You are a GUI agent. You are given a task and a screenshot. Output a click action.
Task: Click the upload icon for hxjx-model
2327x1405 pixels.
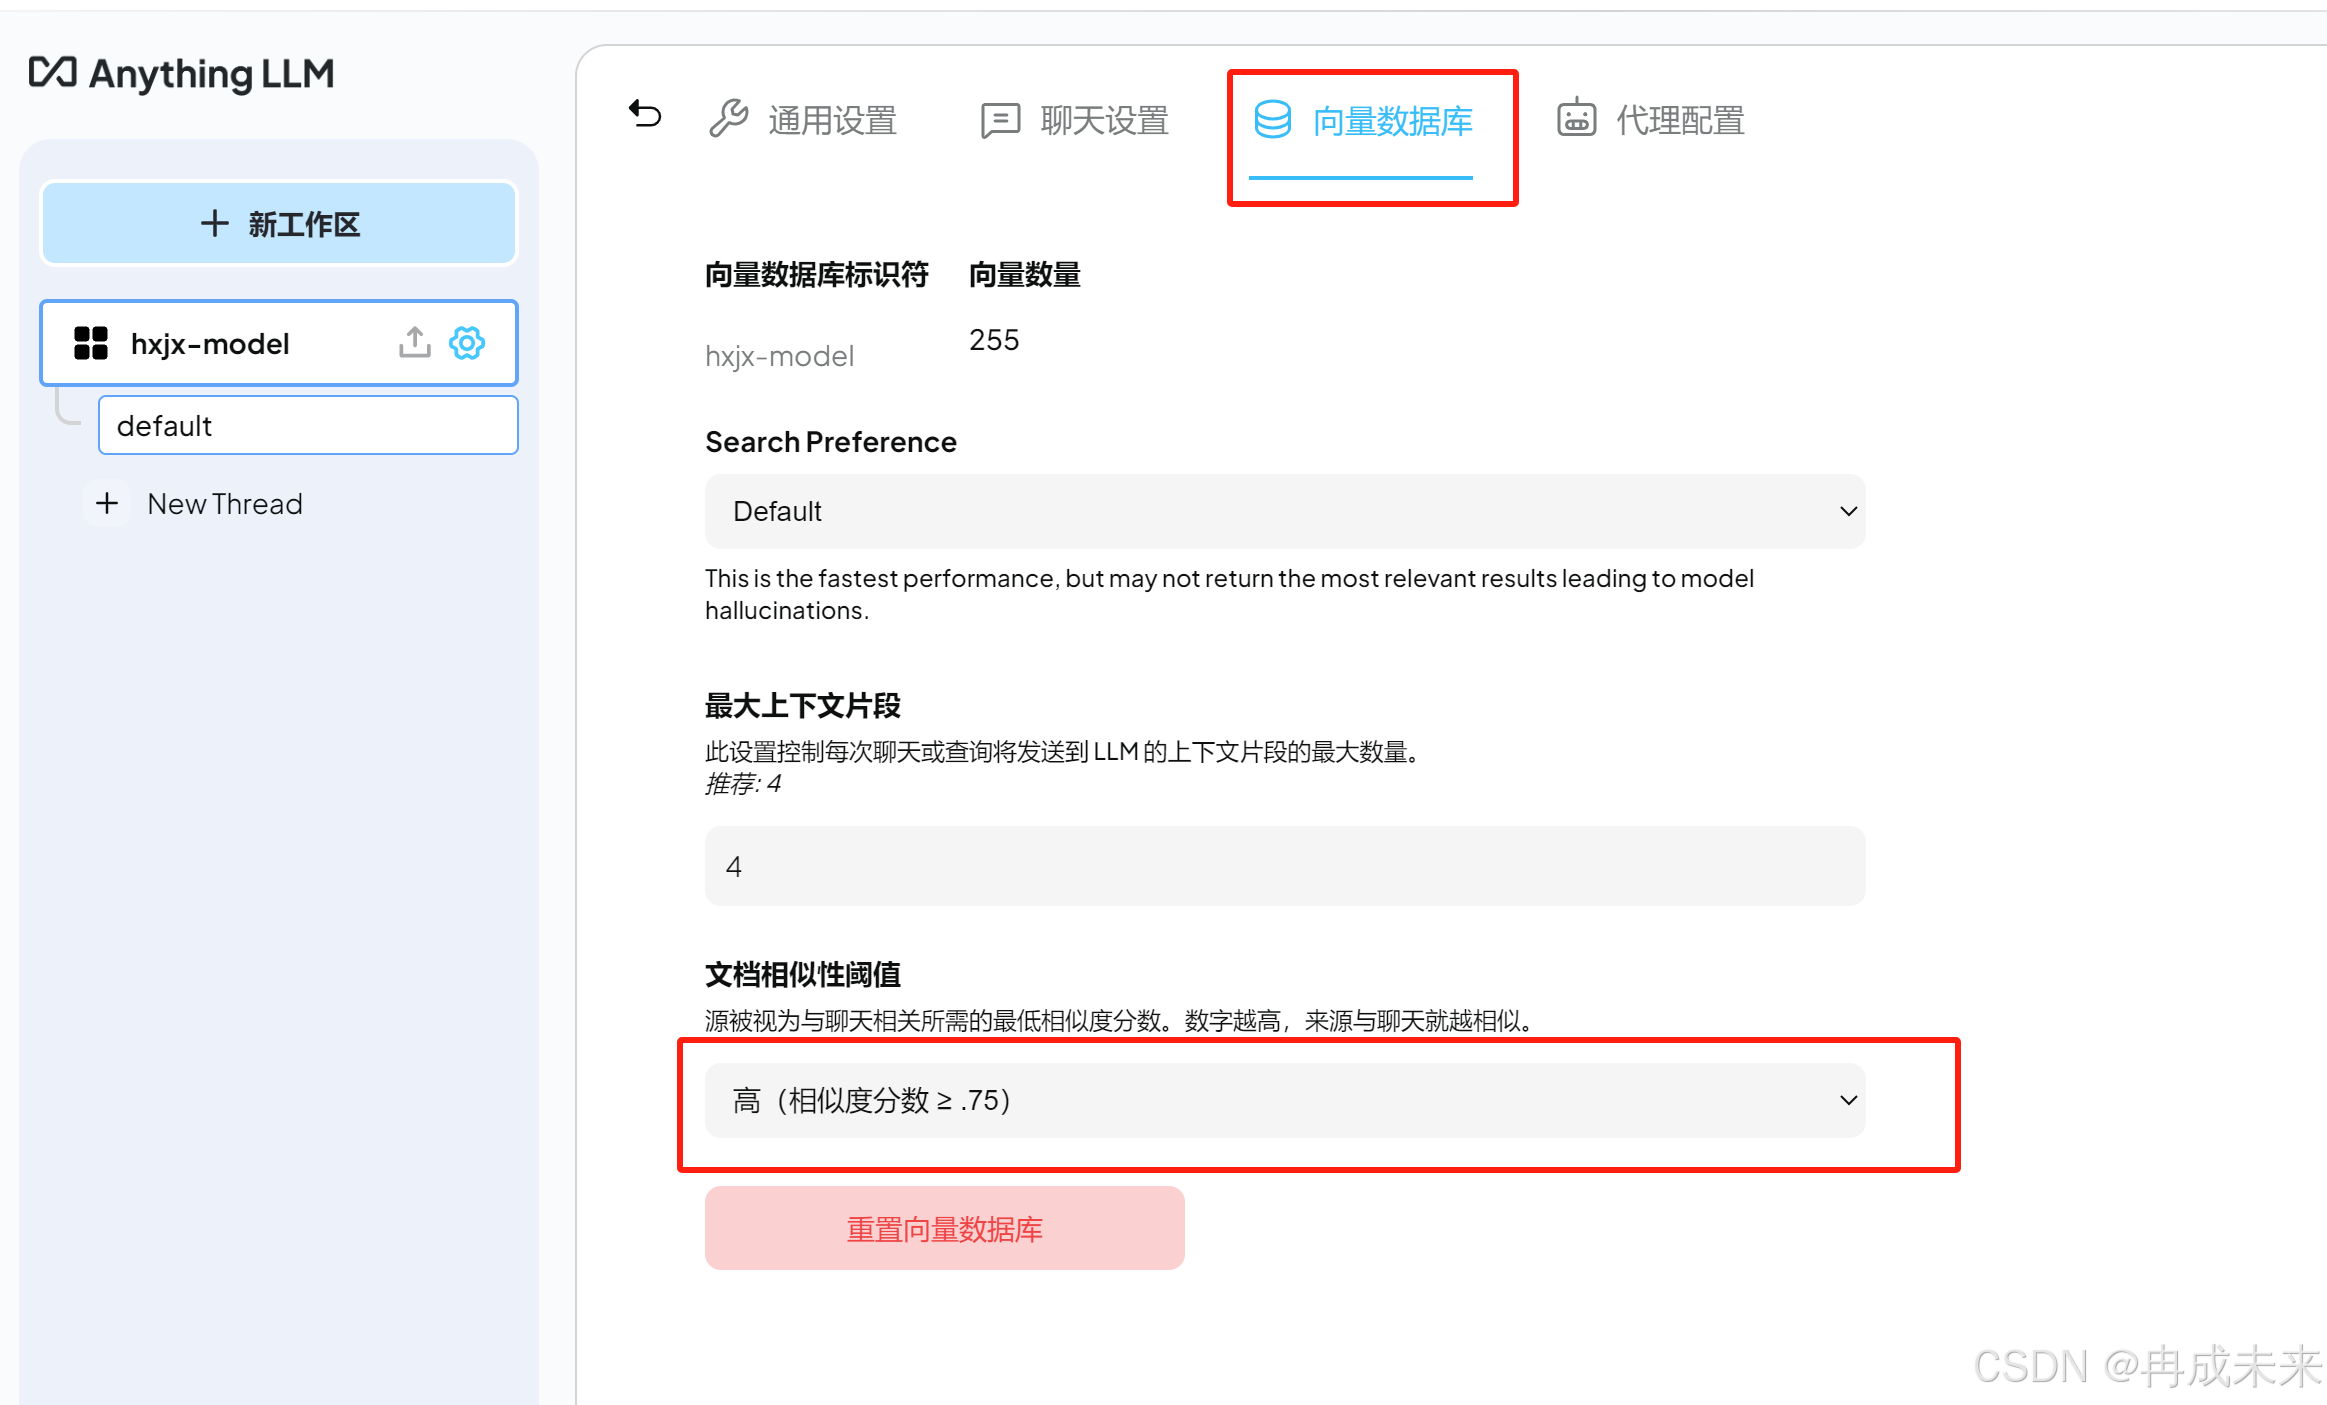click(x=414, y=342)
